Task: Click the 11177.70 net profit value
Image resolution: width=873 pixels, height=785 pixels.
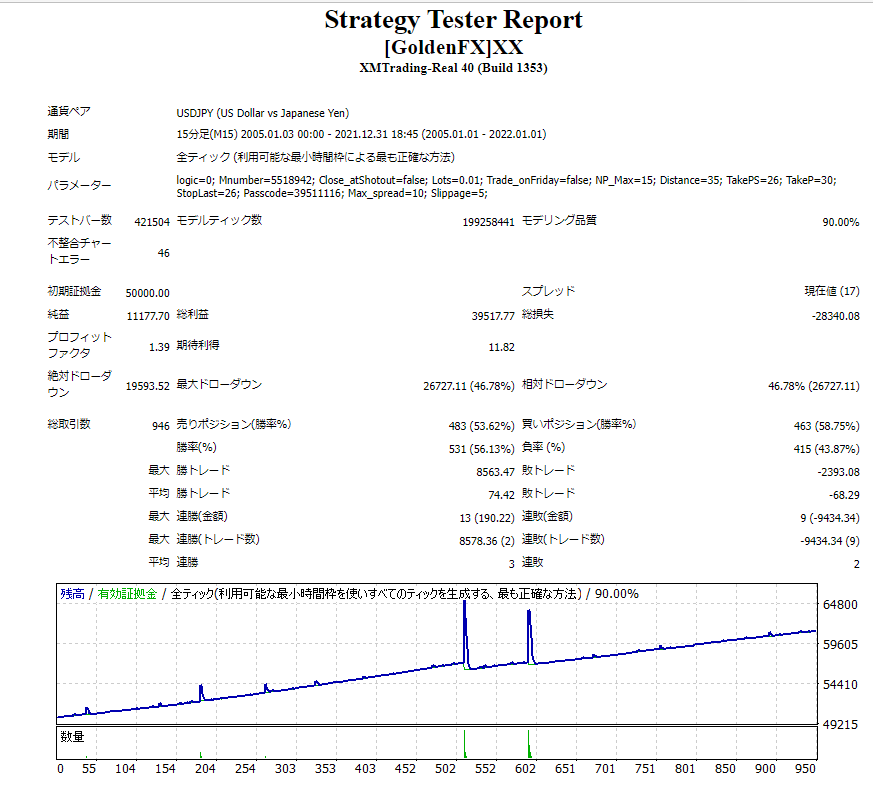Action: pyautogui.click(x=148, y=316)
